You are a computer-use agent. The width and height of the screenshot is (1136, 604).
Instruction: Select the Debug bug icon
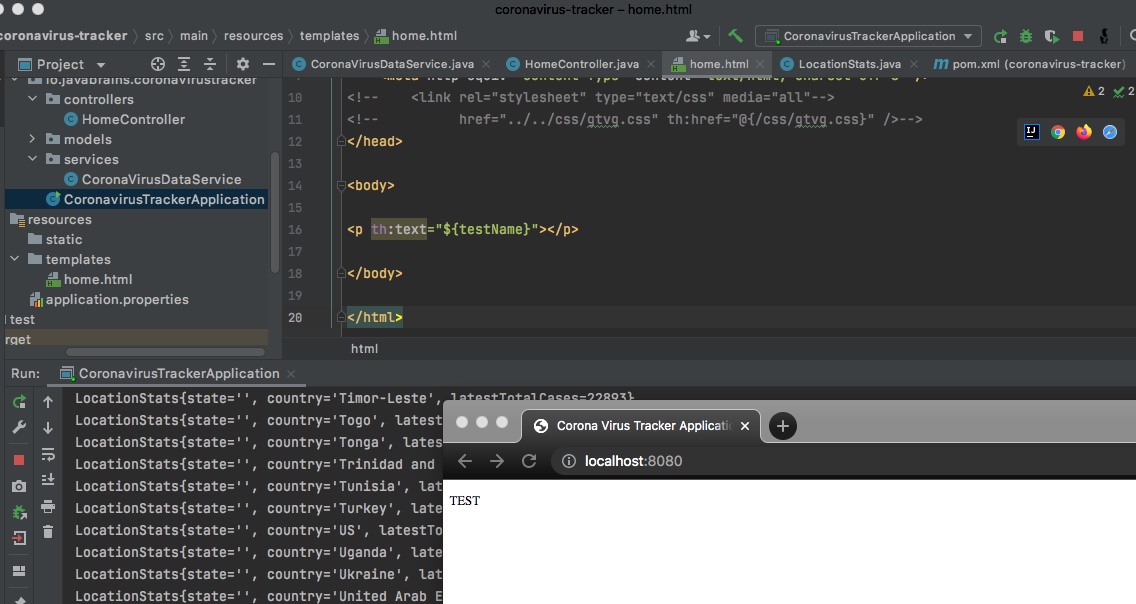[1025, 35]
